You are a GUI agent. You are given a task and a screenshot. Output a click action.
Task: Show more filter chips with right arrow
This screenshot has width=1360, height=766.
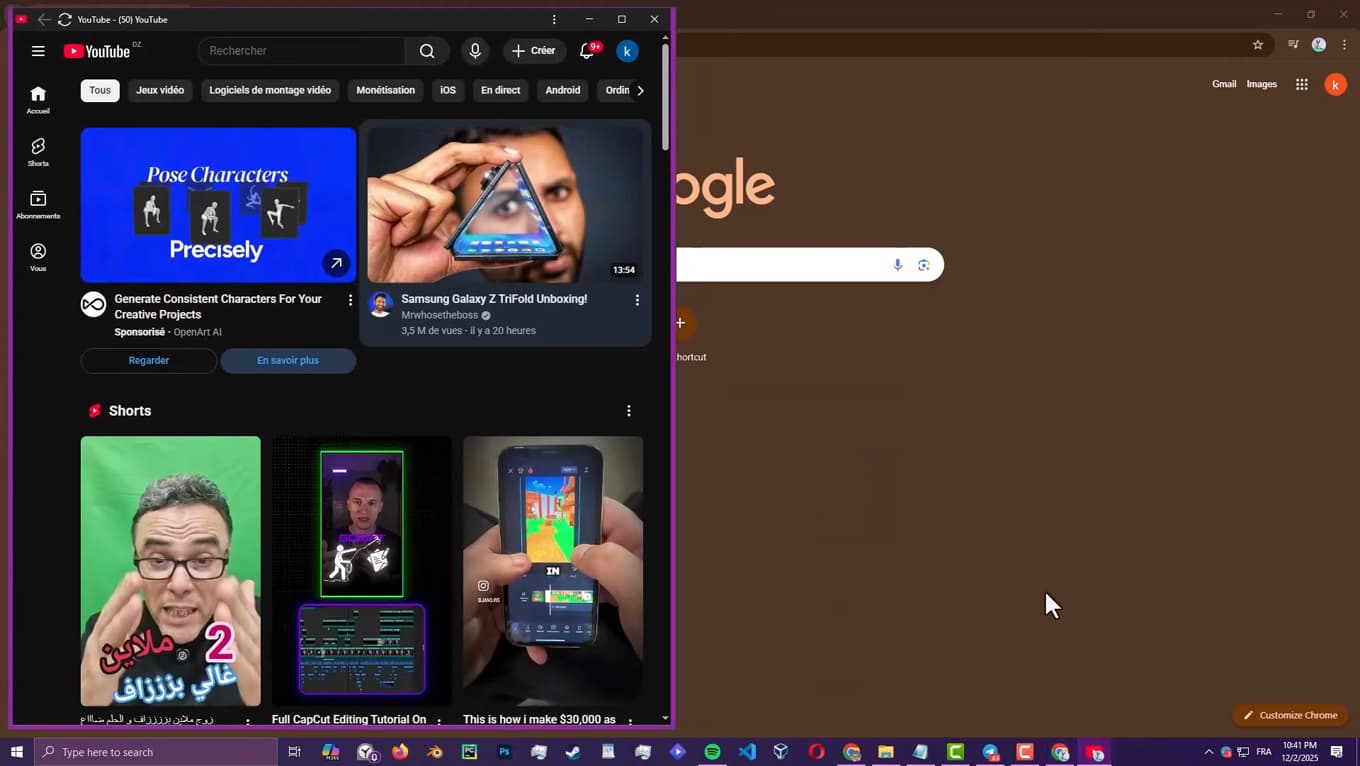(x=640, y=90)
